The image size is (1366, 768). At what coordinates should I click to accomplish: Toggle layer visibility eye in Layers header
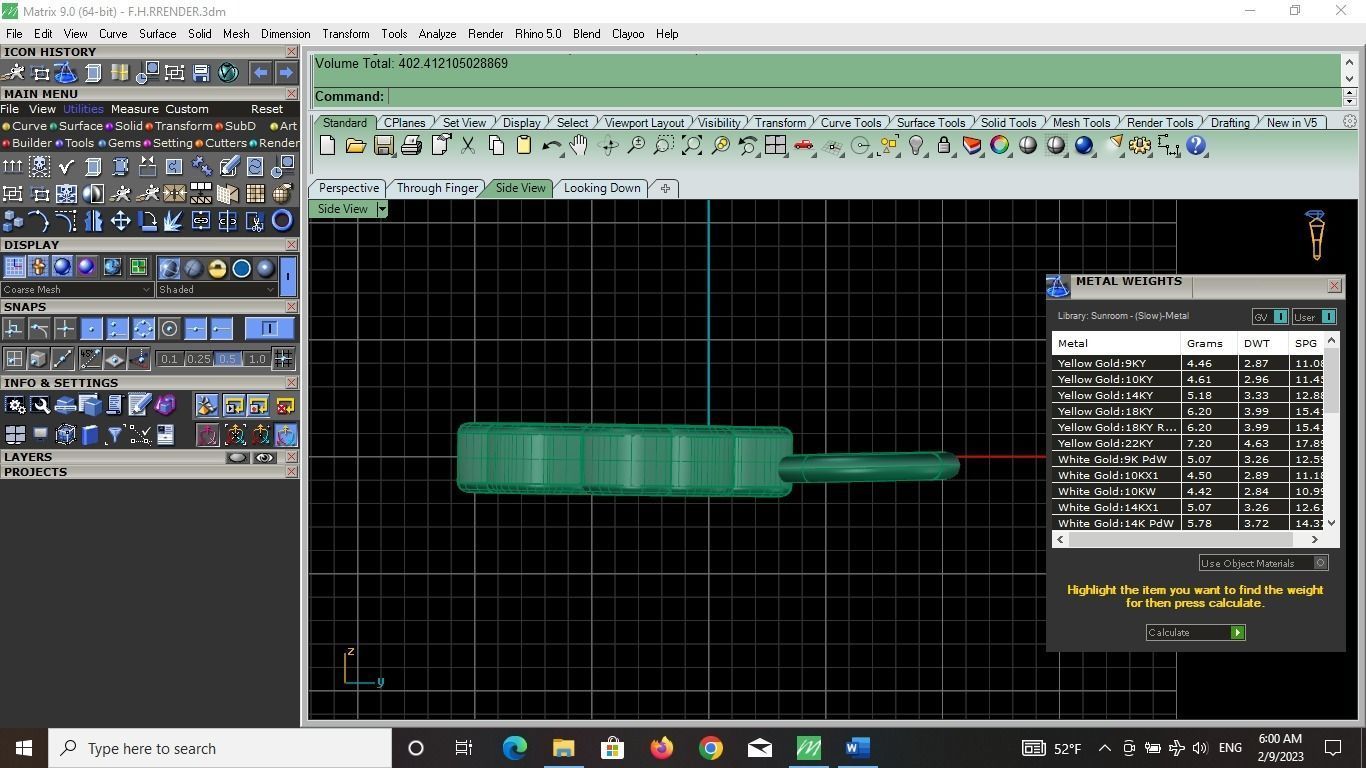pos(264,457)
